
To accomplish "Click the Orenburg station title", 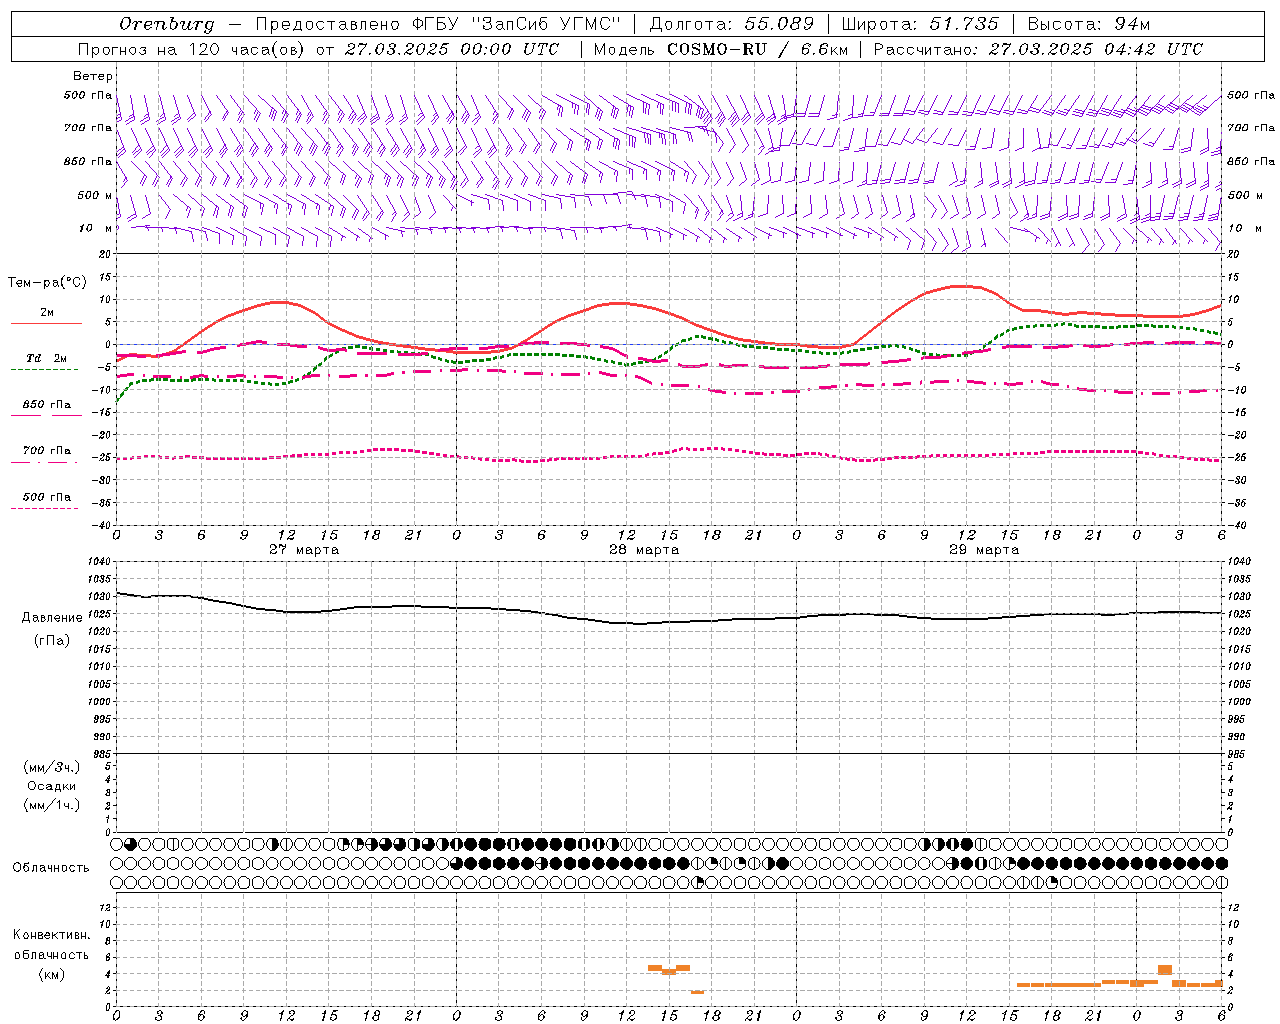I will pyautogui.click(x=166, y=24).
